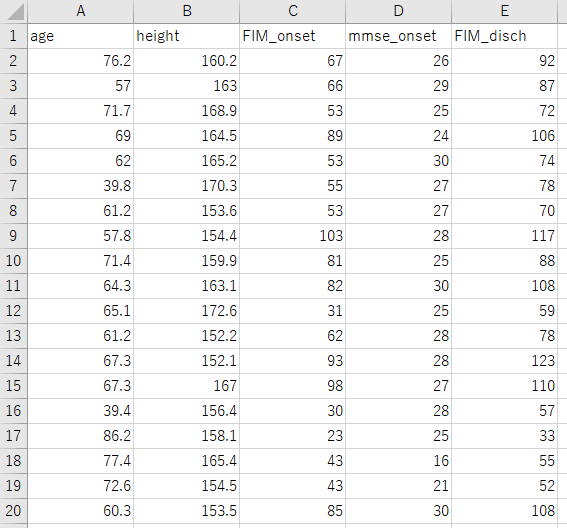Select column A header
Viewport: 567px width, 528px height.
80,11
